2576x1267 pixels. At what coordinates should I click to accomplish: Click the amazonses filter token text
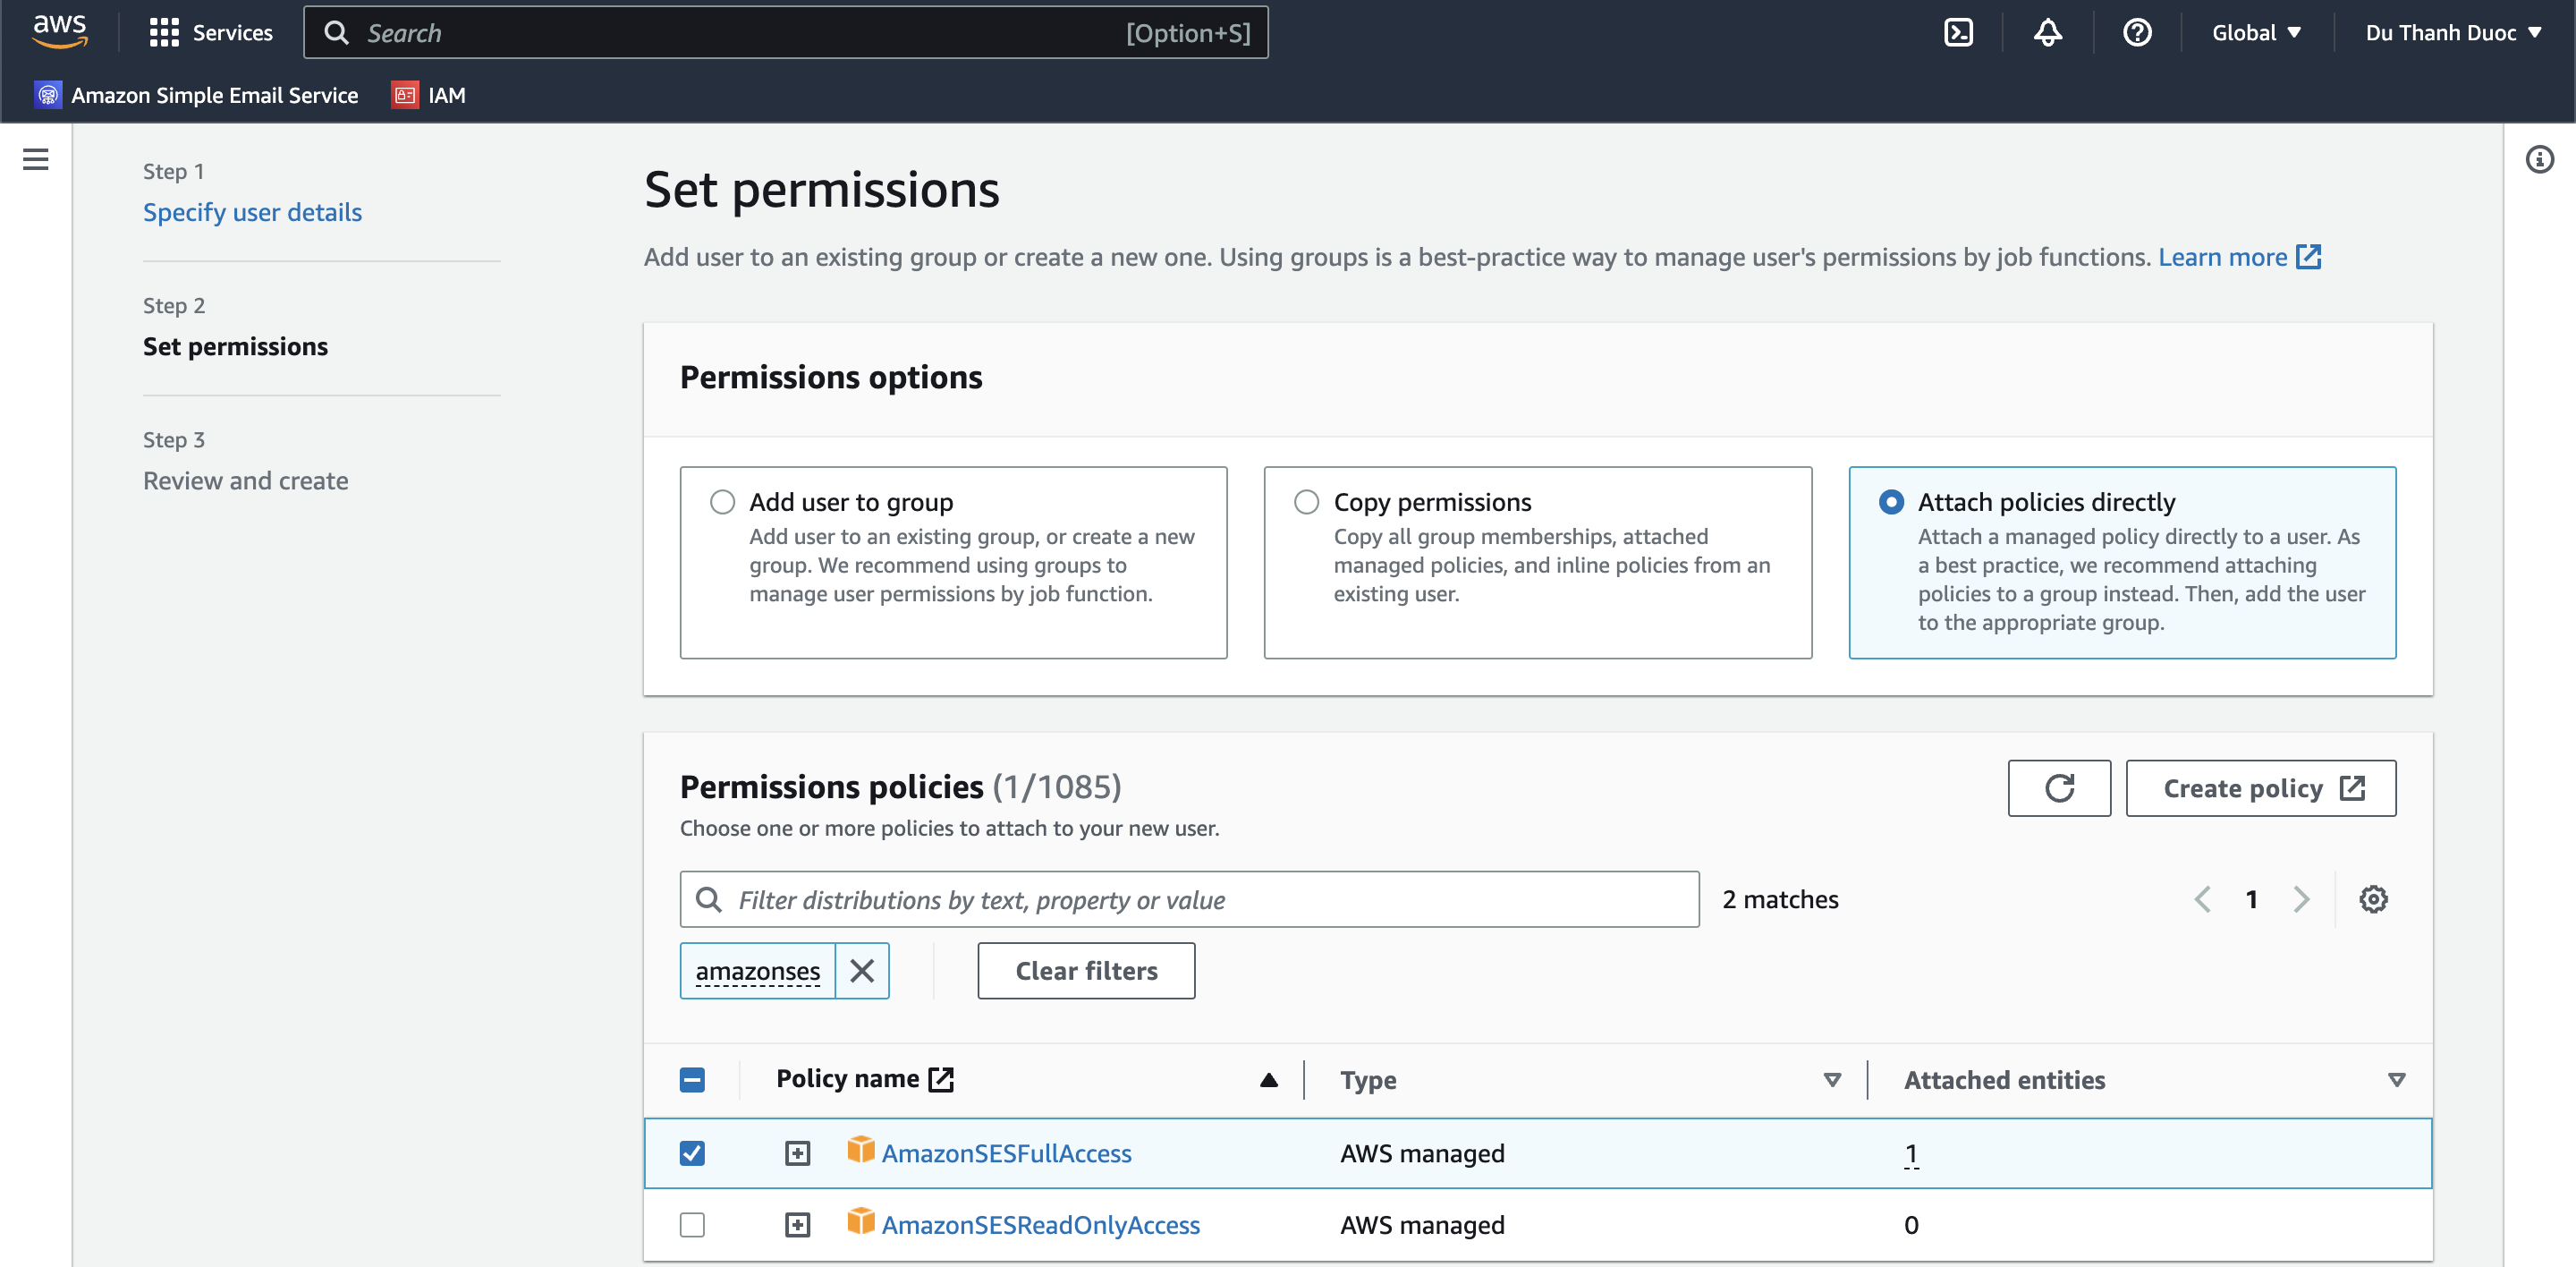pyautogui.click(x=757, y=971)
